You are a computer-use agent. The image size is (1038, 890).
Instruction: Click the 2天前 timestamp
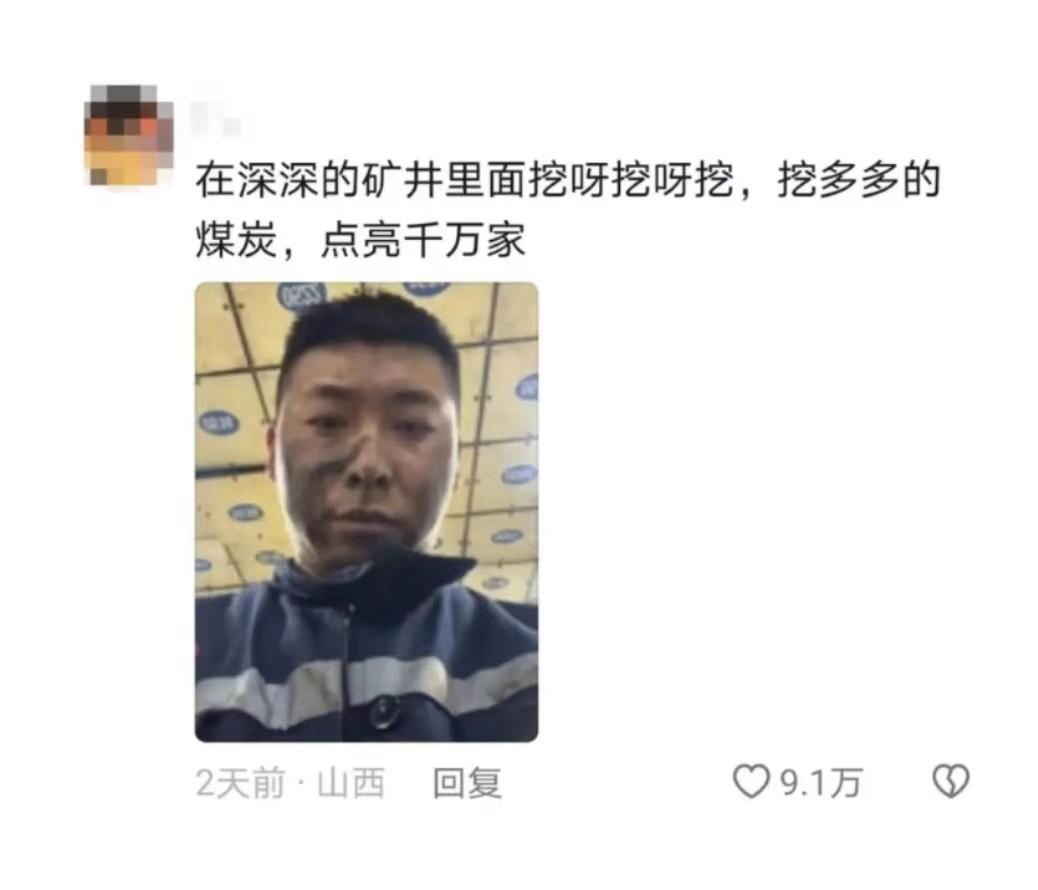pyautogui.click(x=240, y=783)
